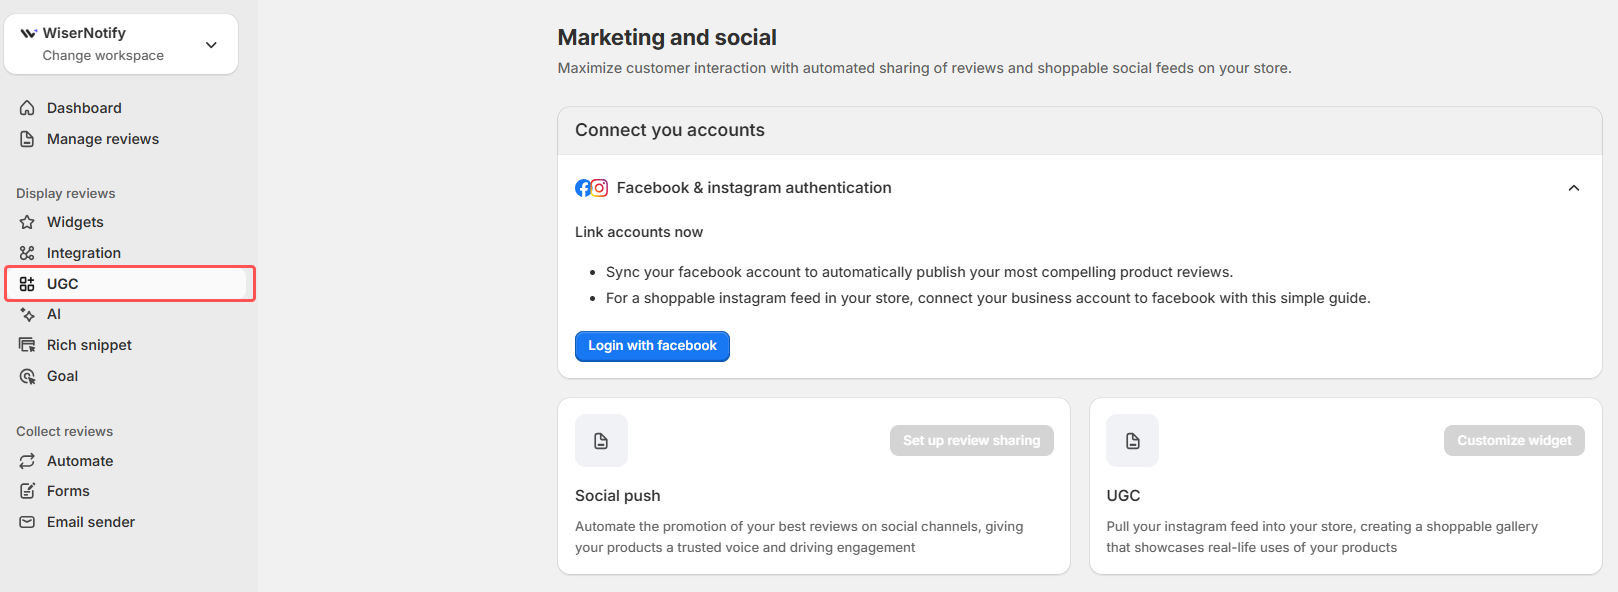Click the Integration icon in sidebar

point(27,253)
